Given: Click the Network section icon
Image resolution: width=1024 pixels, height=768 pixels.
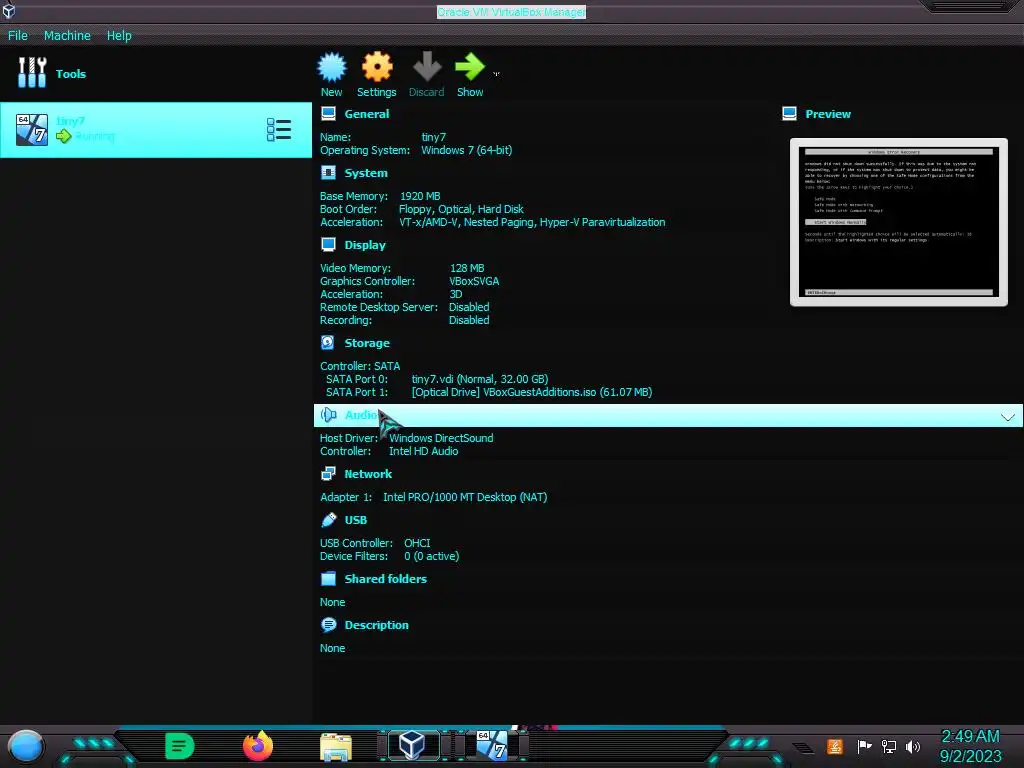Looking at the screenshot, I should tap(328, 473).
